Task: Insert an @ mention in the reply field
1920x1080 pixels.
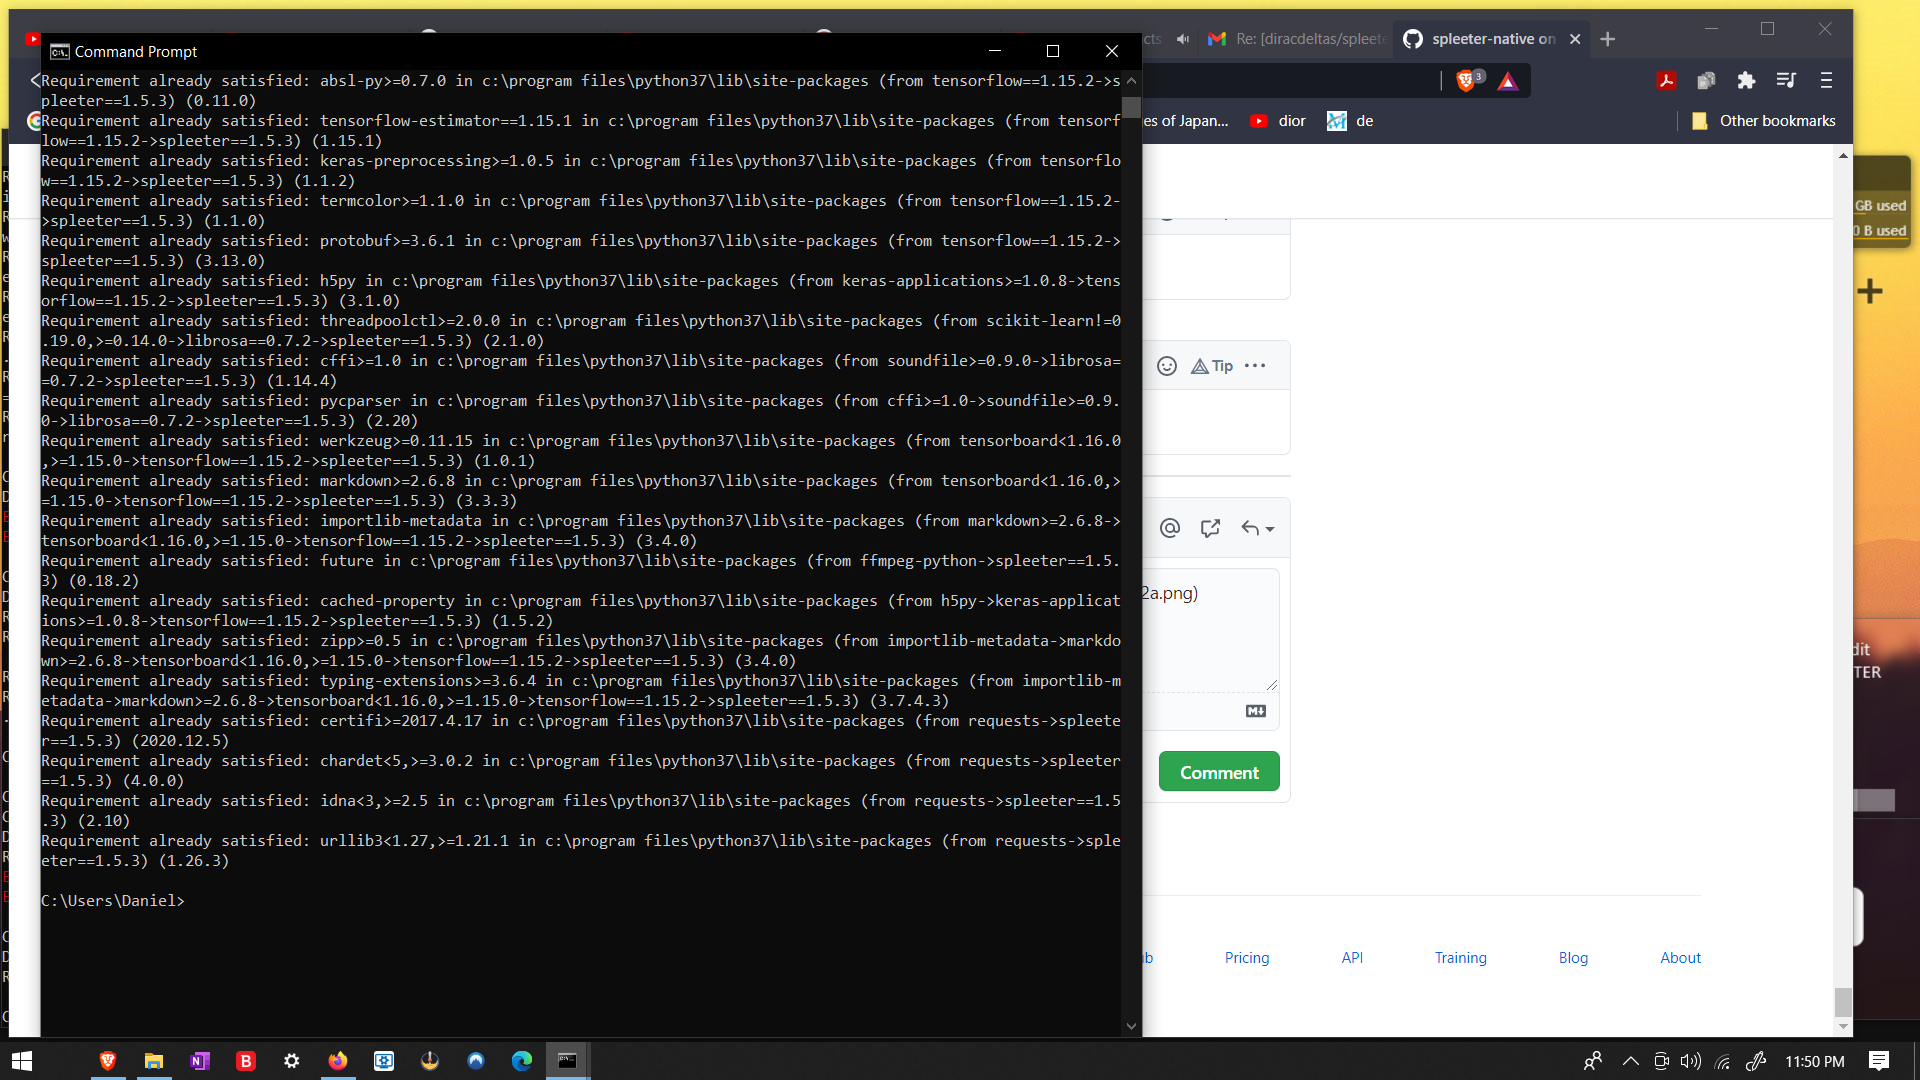Action: click(x=1170, y=528)
